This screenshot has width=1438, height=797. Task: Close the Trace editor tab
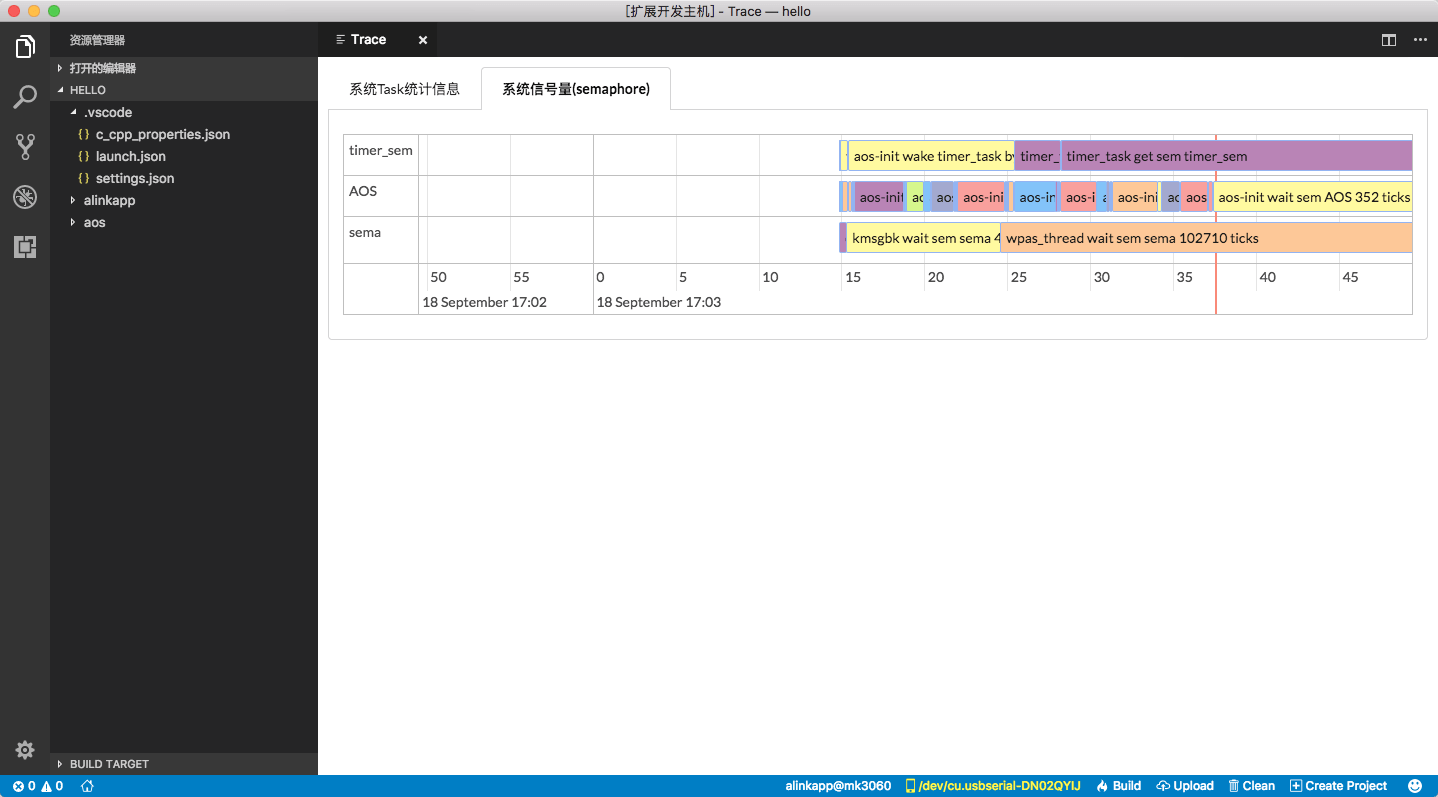click(423, 40)
